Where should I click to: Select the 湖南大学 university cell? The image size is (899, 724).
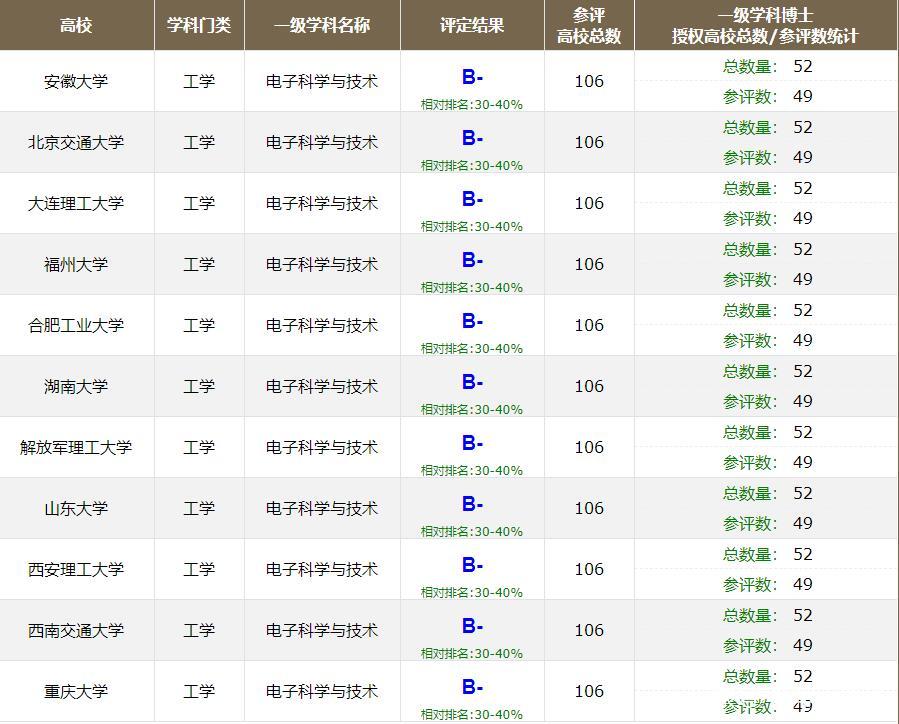coord(76,386)
